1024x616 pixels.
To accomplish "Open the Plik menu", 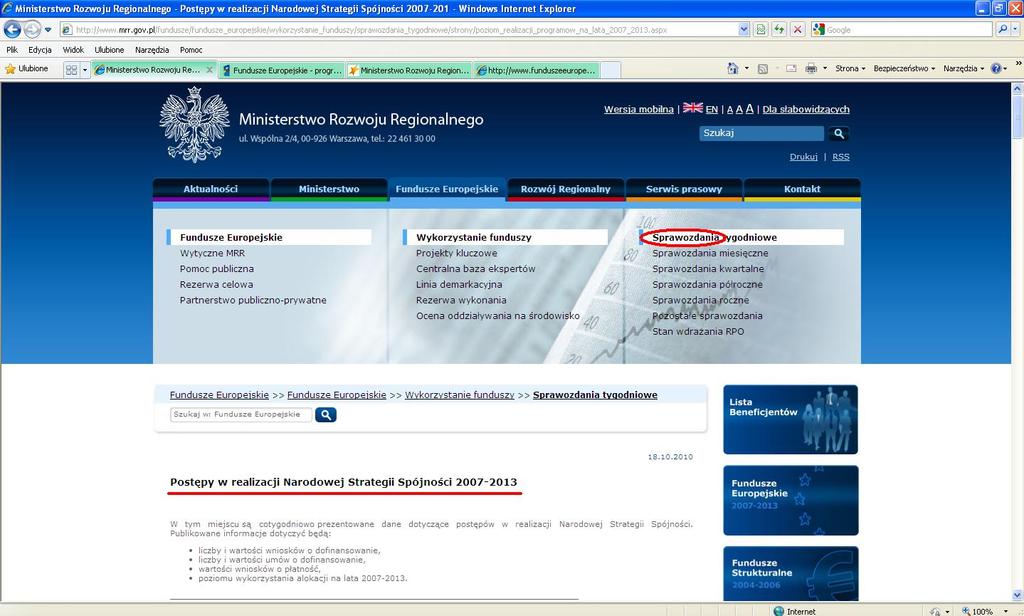I will pos(12,50).
